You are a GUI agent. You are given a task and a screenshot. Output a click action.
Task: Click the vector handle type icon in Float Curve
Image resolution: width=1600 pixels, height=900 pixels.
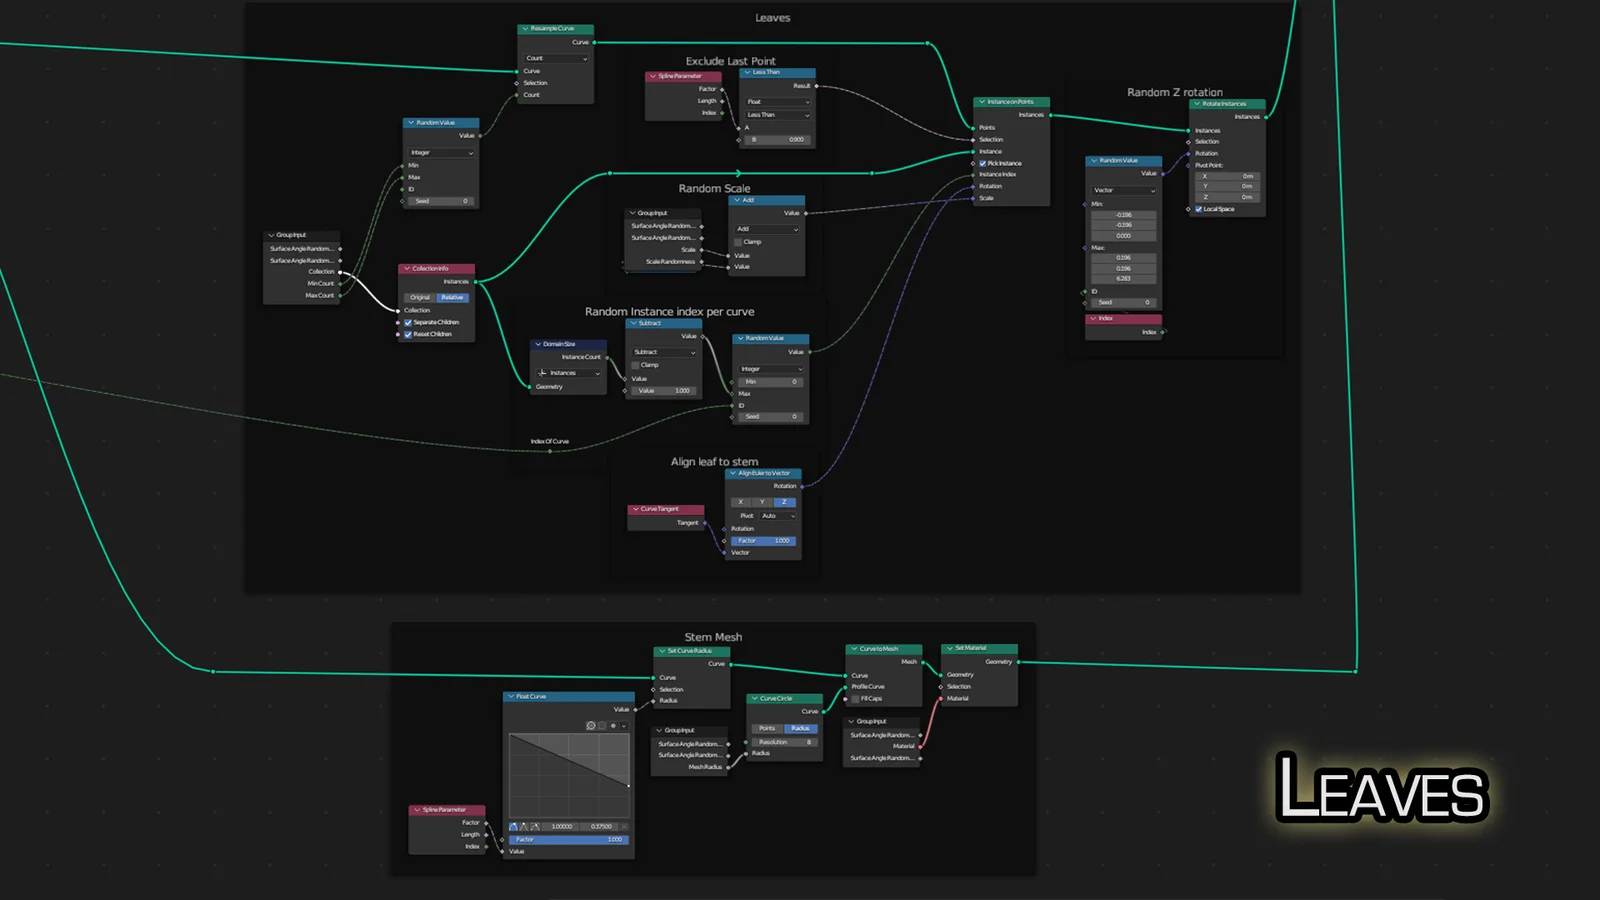[x=524, y=827]
